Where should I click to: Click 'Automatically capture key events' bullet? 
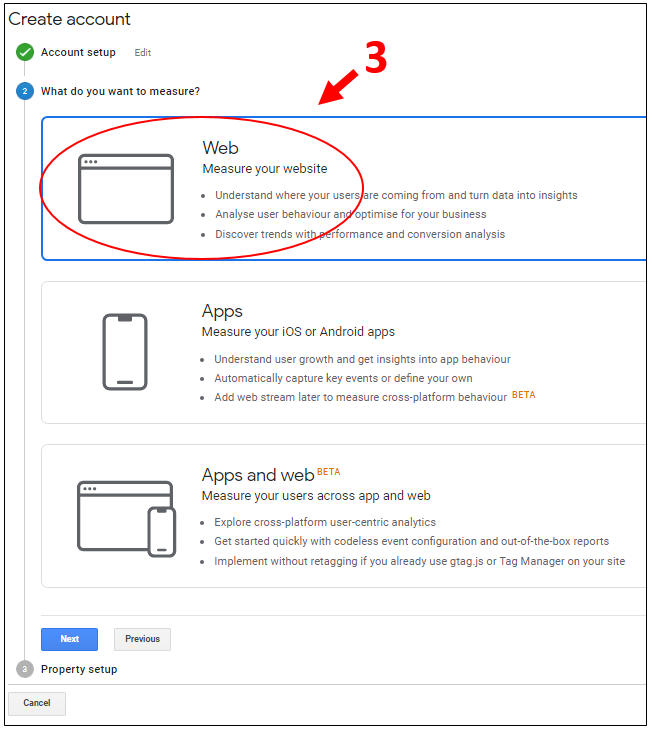tap(343, 378)
